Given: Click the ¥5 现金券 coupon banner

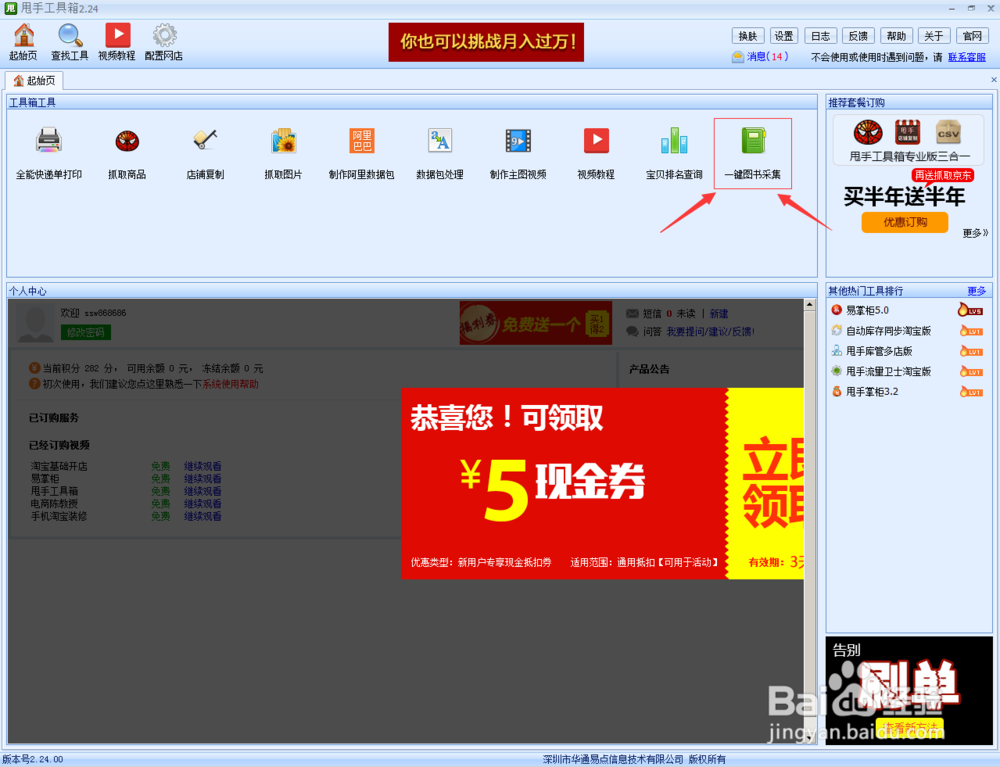Looking at the screenshot, I should [x=602, y=483].
